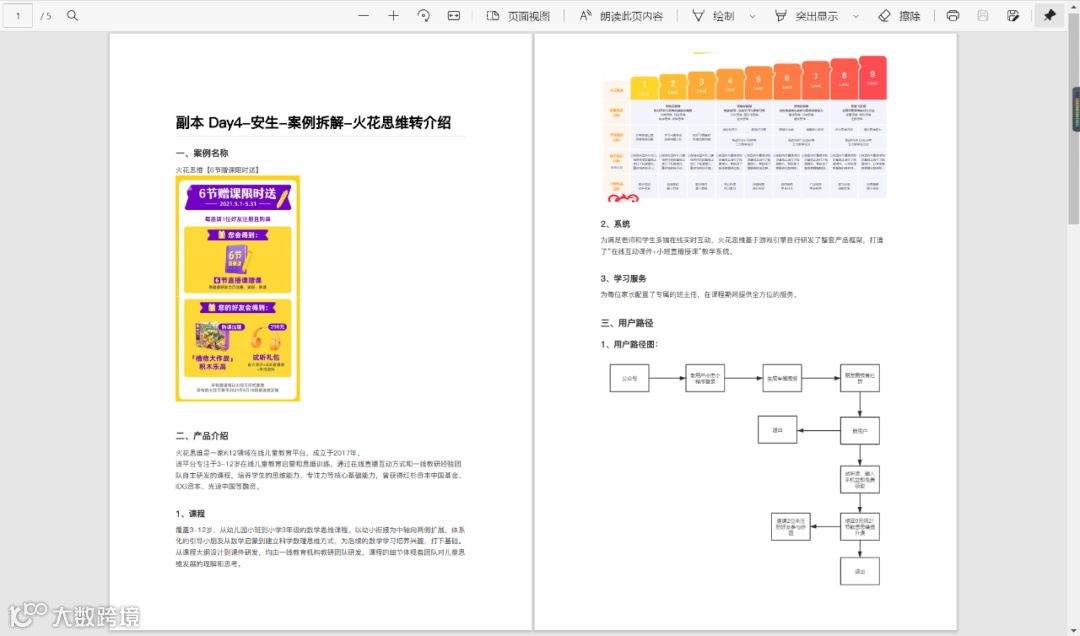Zoom in with the plus icon
The width and height of the screenshot is (1080, 636).
393,15
